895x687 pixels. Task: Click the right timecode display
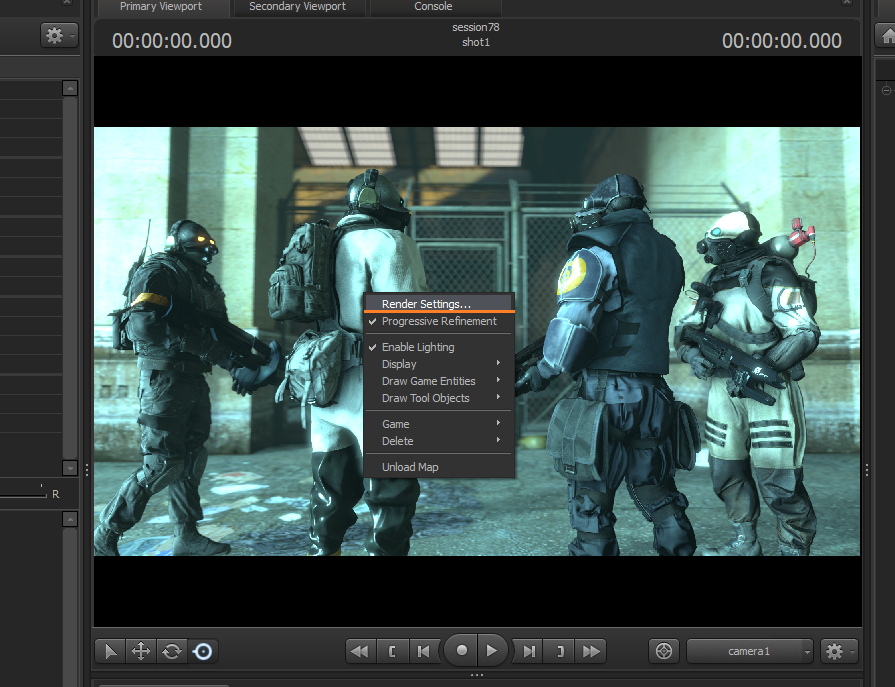[x=781, y=41]
